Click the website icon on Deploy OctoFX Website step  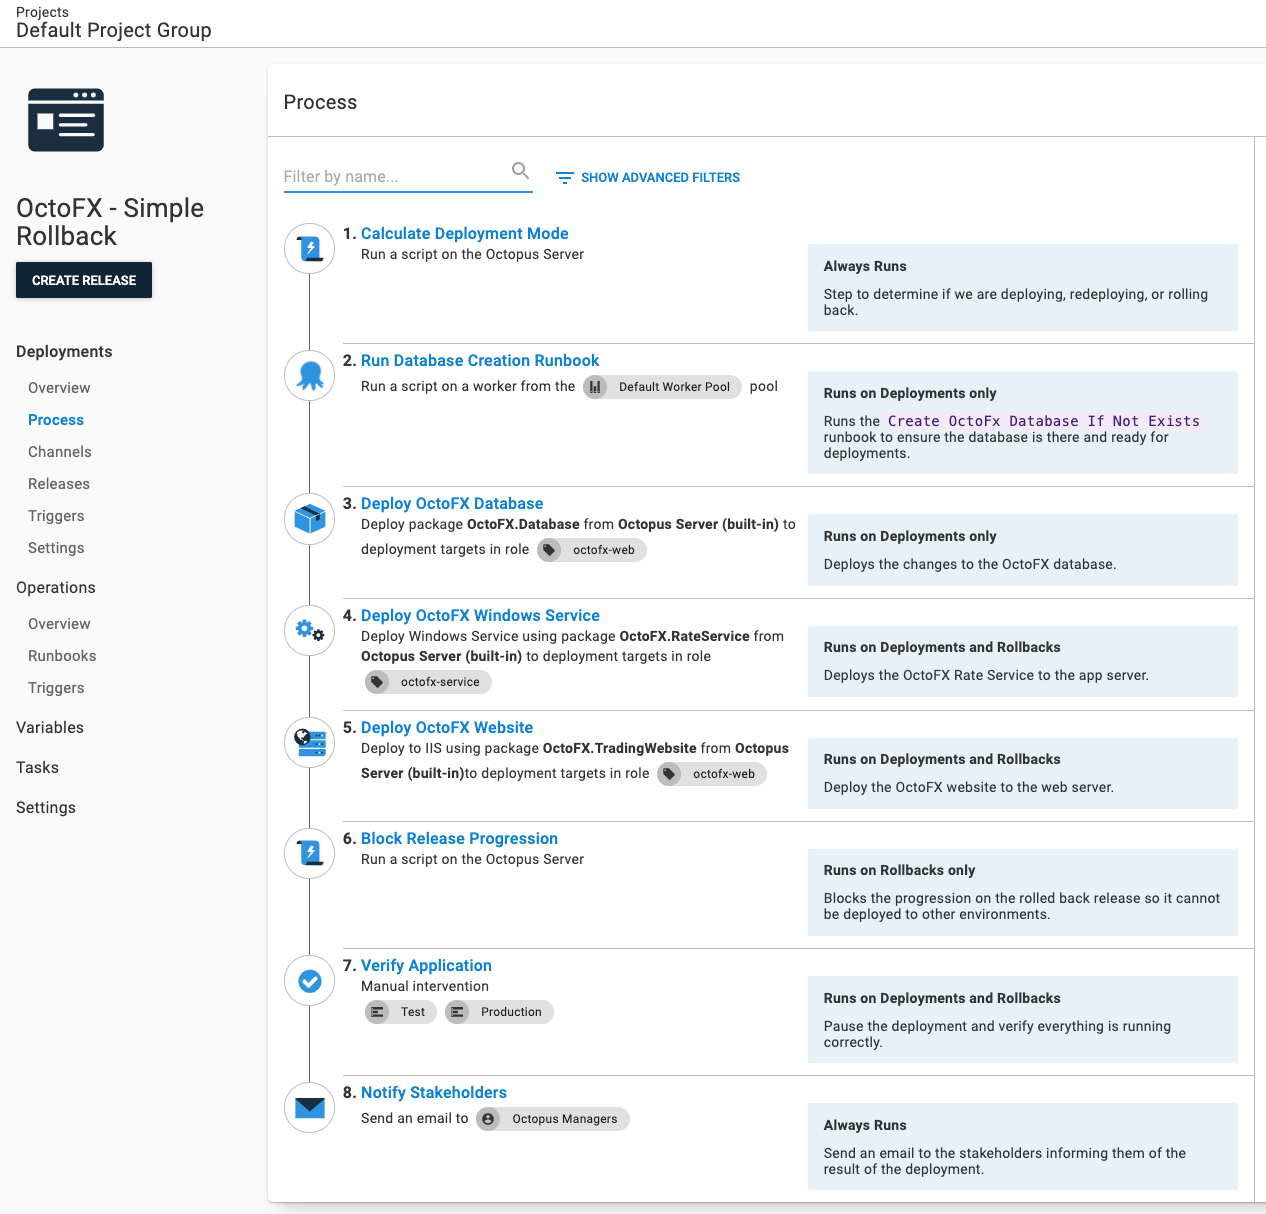click(x=309, y=742)
